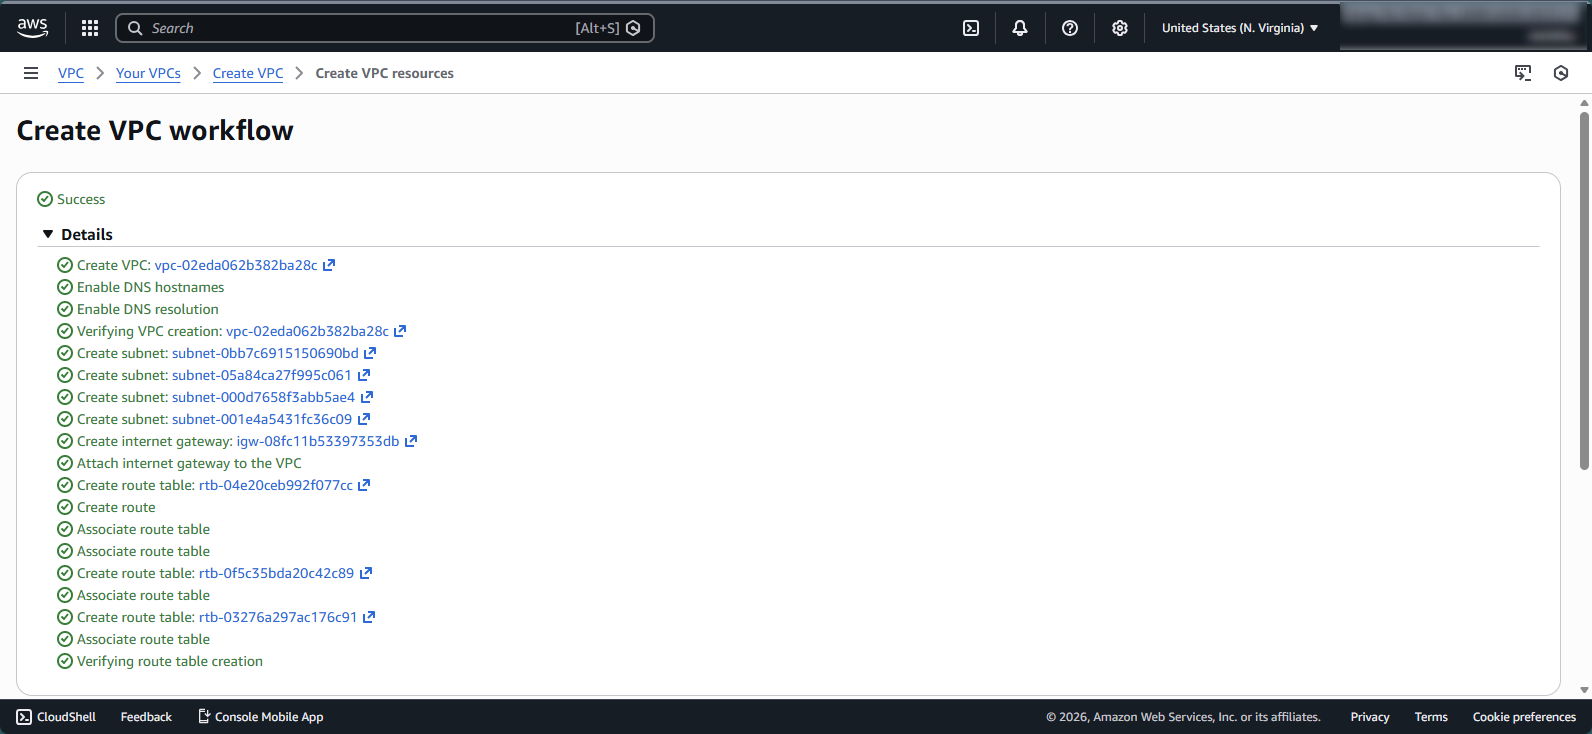Open the AWS home logo
The width and height of the screenshot is (1592, 734).
point(32,28)
